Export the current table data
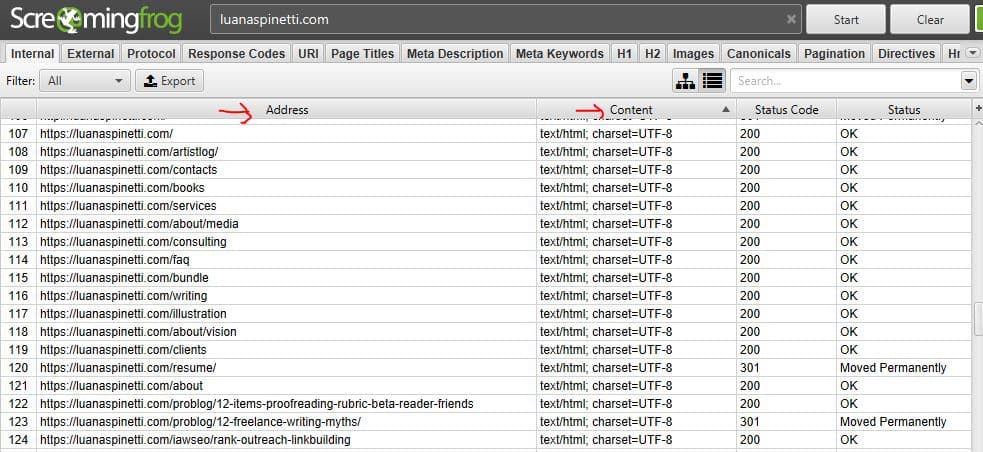Viewport: 983px width, 452px height. coord(169,81)
